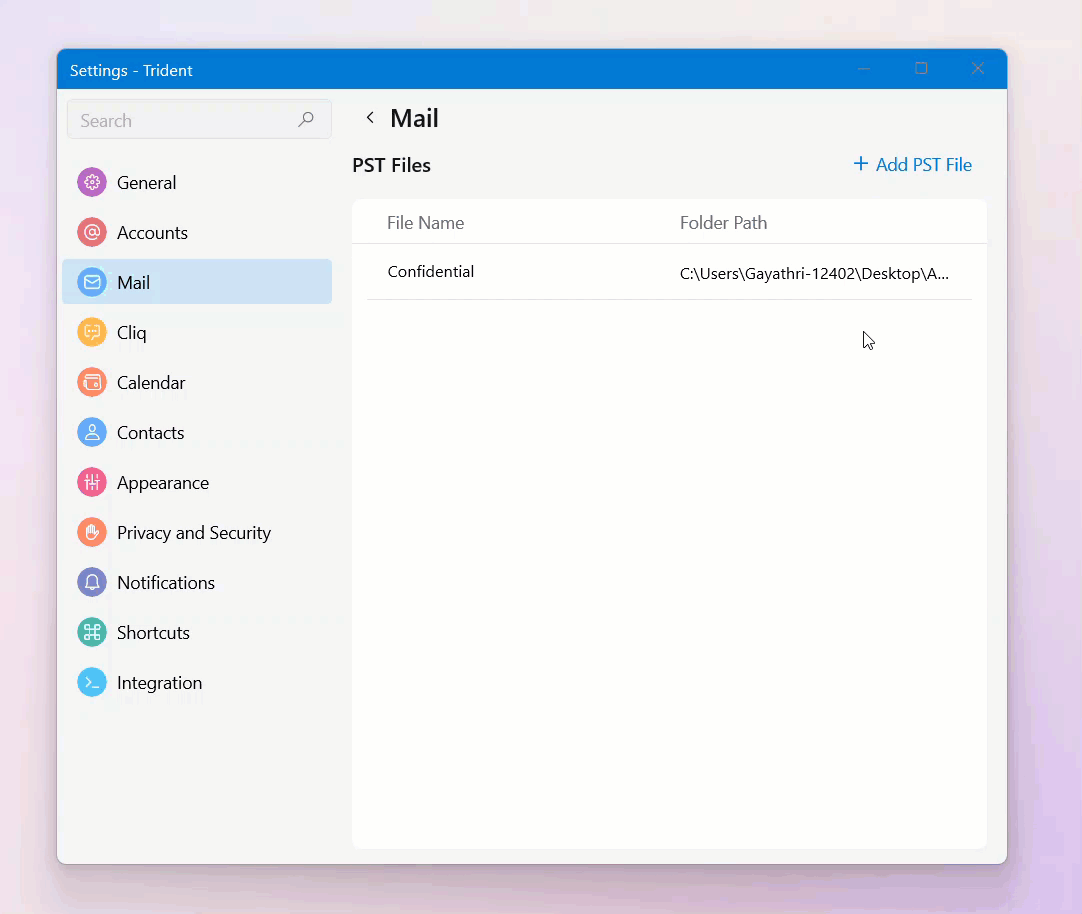Viewport: 1082px width, 914px height.
Task: Open Appearance settings label
Action: click(163, 484)
